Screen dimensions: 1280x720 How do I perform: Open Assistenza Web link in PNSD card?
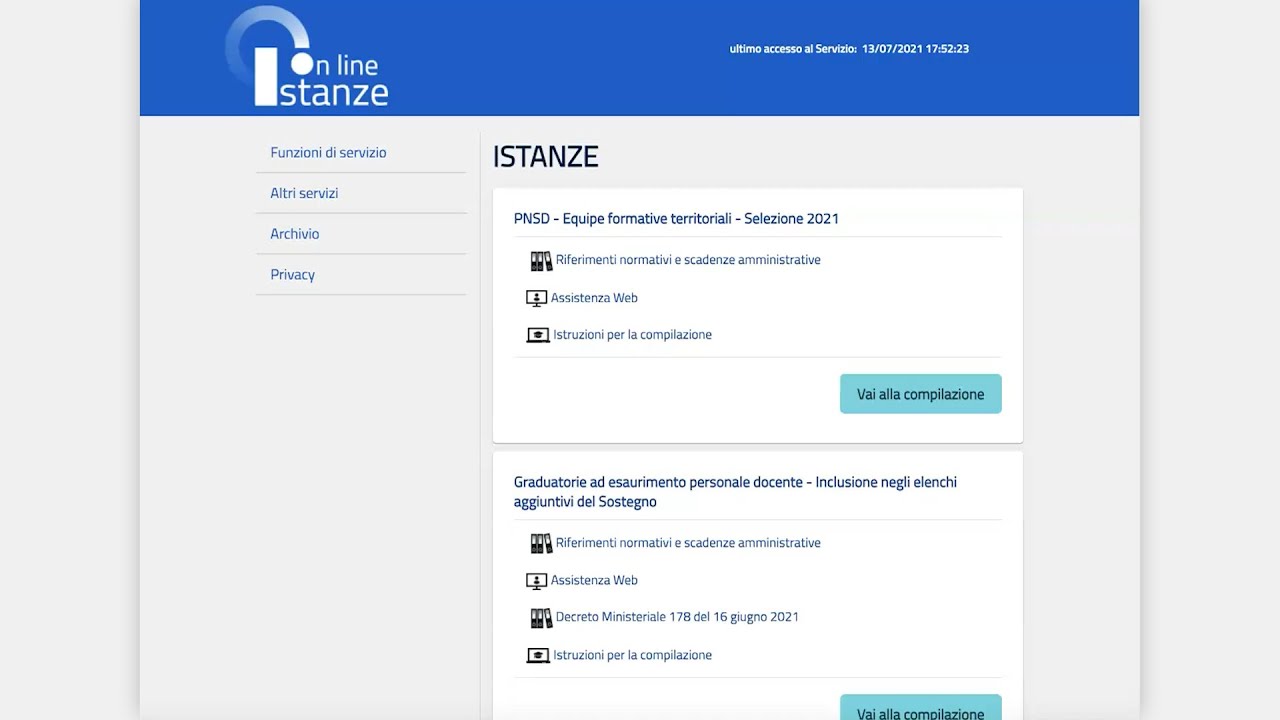pyautogui.click(x=594, y=298)
